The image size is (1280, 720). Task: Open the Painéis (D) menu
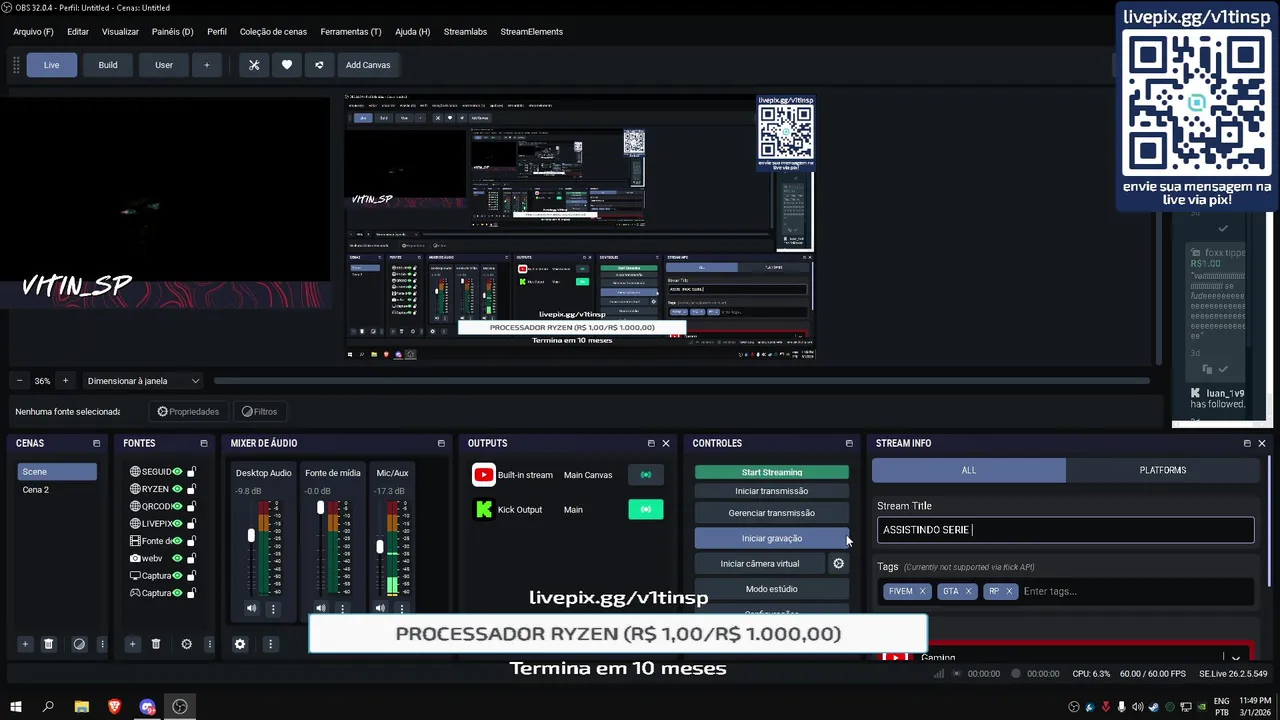[x=173, y=32]
